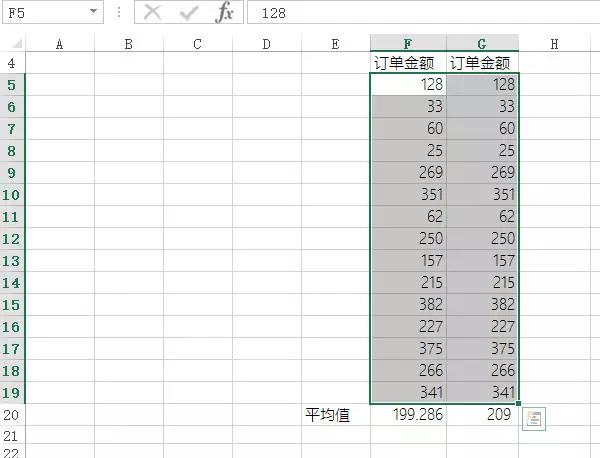The image size is (600, 458).
Task: Select row 20 header
Action: pyautogui.click(x=12, y=414)
